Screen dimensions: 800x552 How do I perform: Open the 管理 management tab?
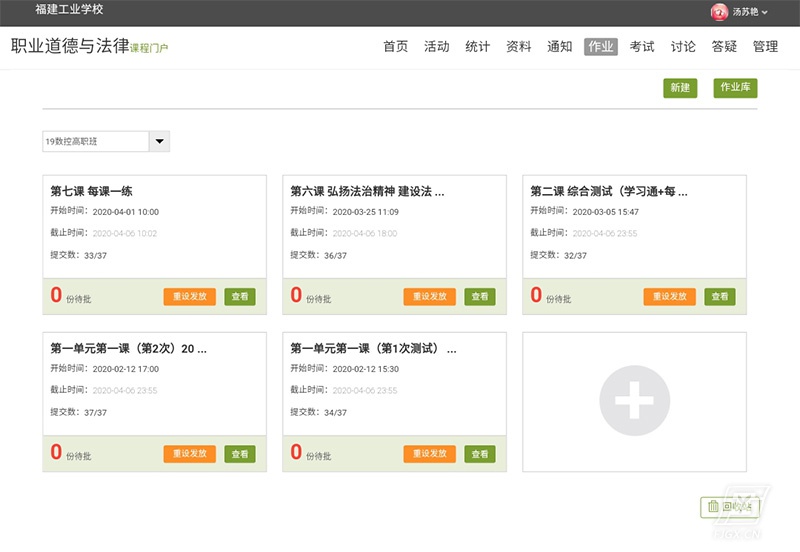pos(765,46)
